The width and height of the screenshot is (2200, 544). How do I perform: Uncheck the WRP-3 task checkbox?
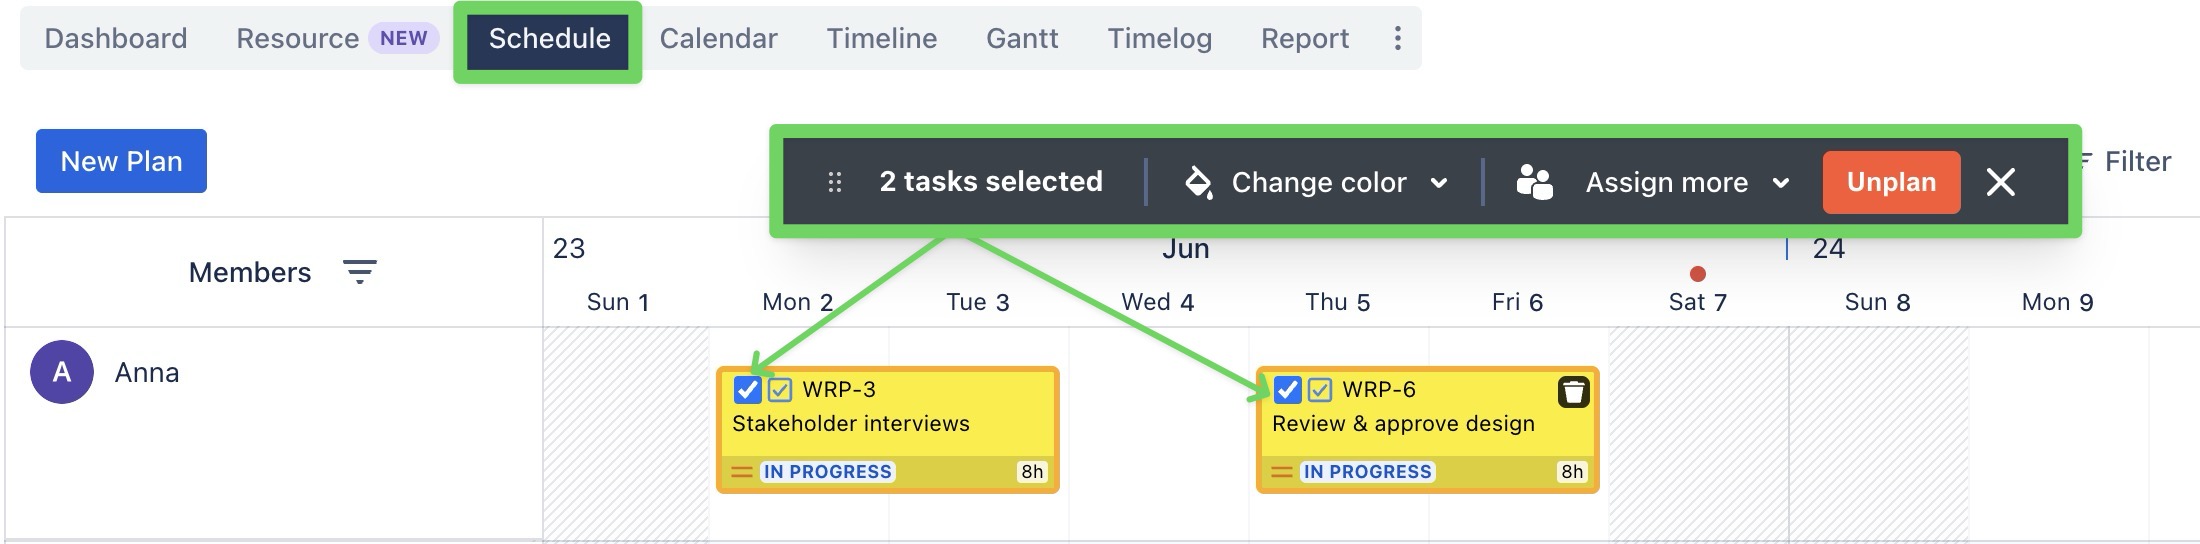coord(747,390)
